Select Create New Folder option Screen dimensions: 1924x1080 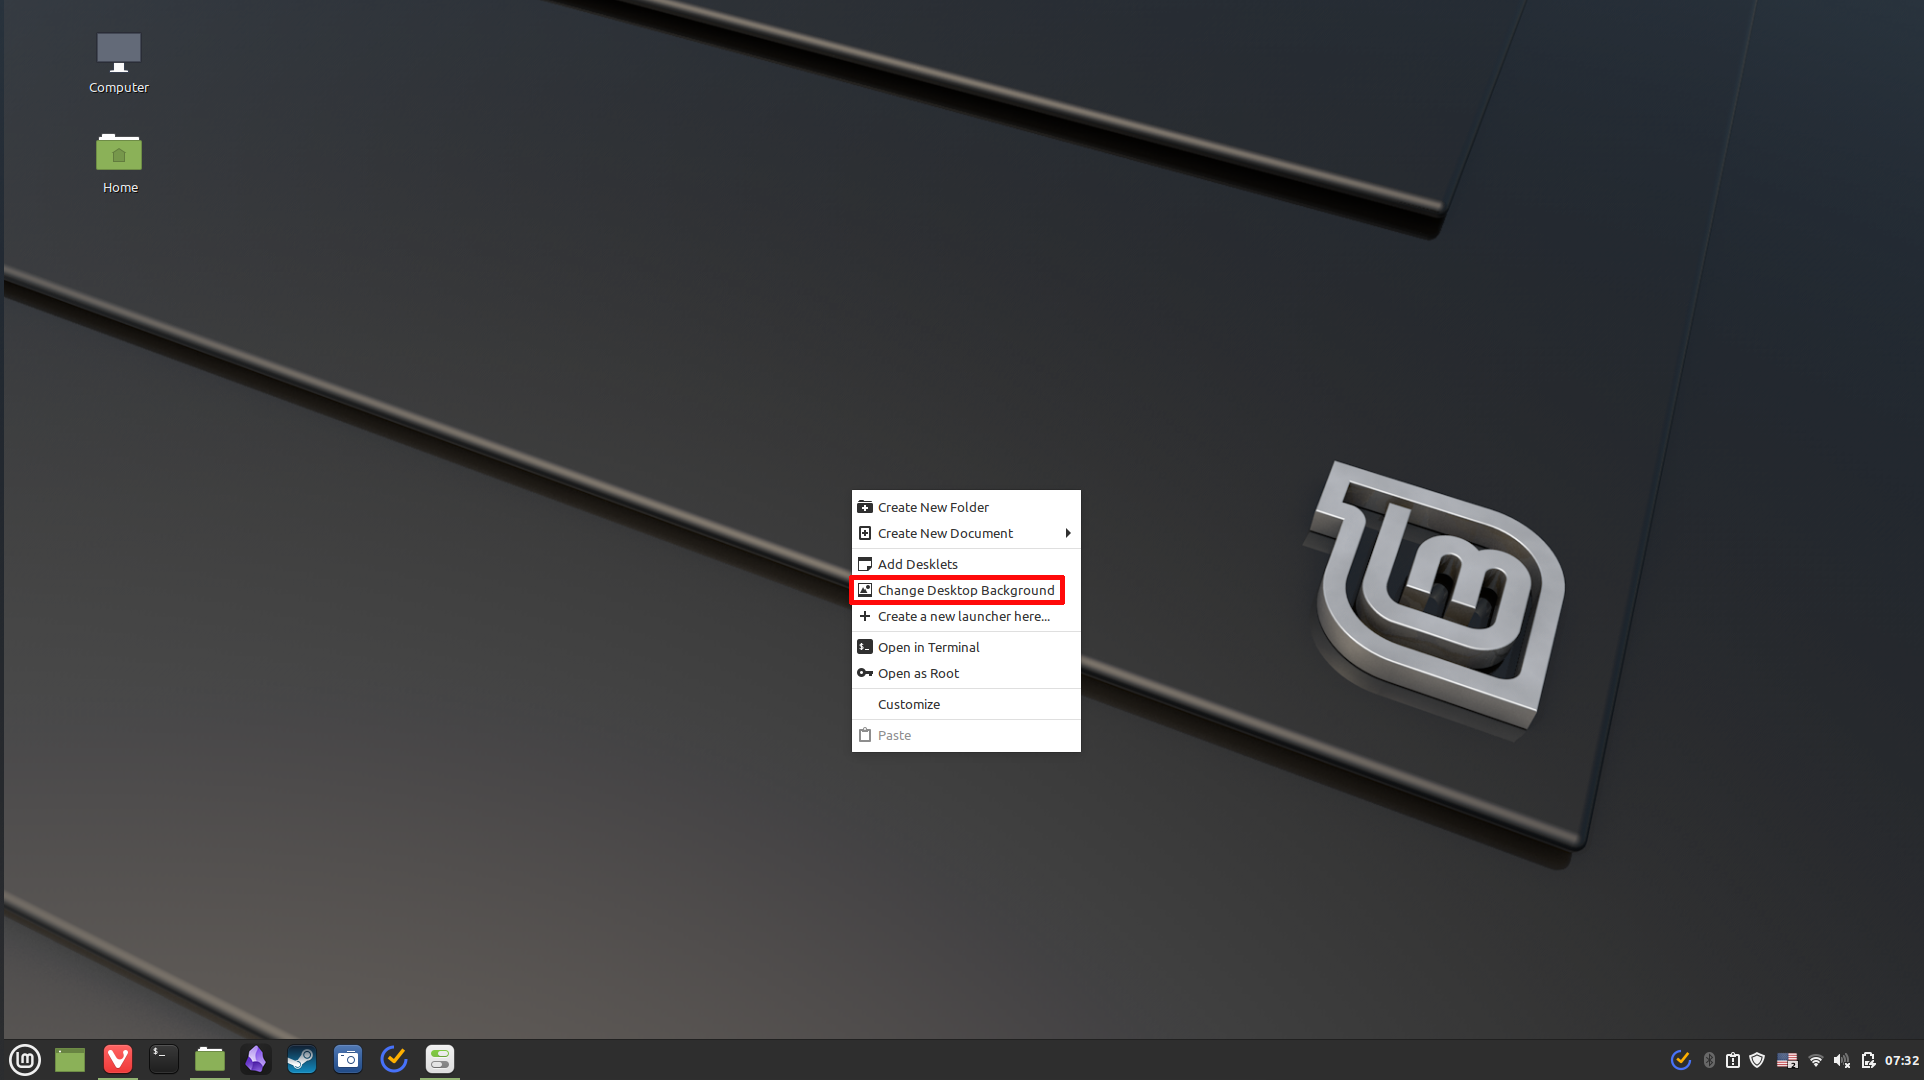tap(933, 506)
